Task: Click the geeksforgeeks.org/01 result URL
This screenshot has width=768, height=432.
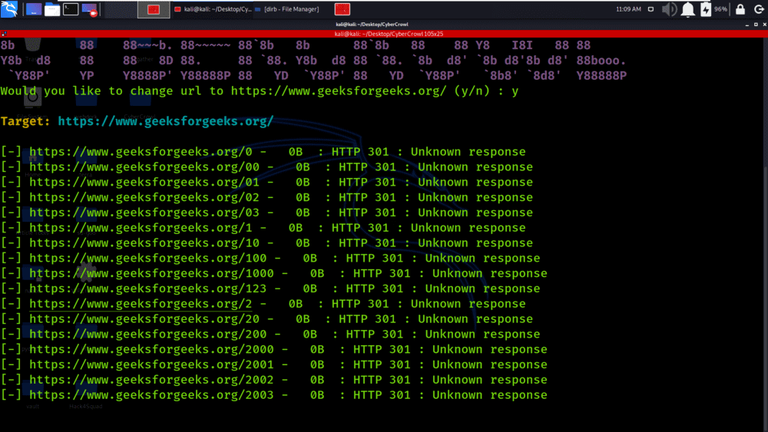Action: [144, 182]
